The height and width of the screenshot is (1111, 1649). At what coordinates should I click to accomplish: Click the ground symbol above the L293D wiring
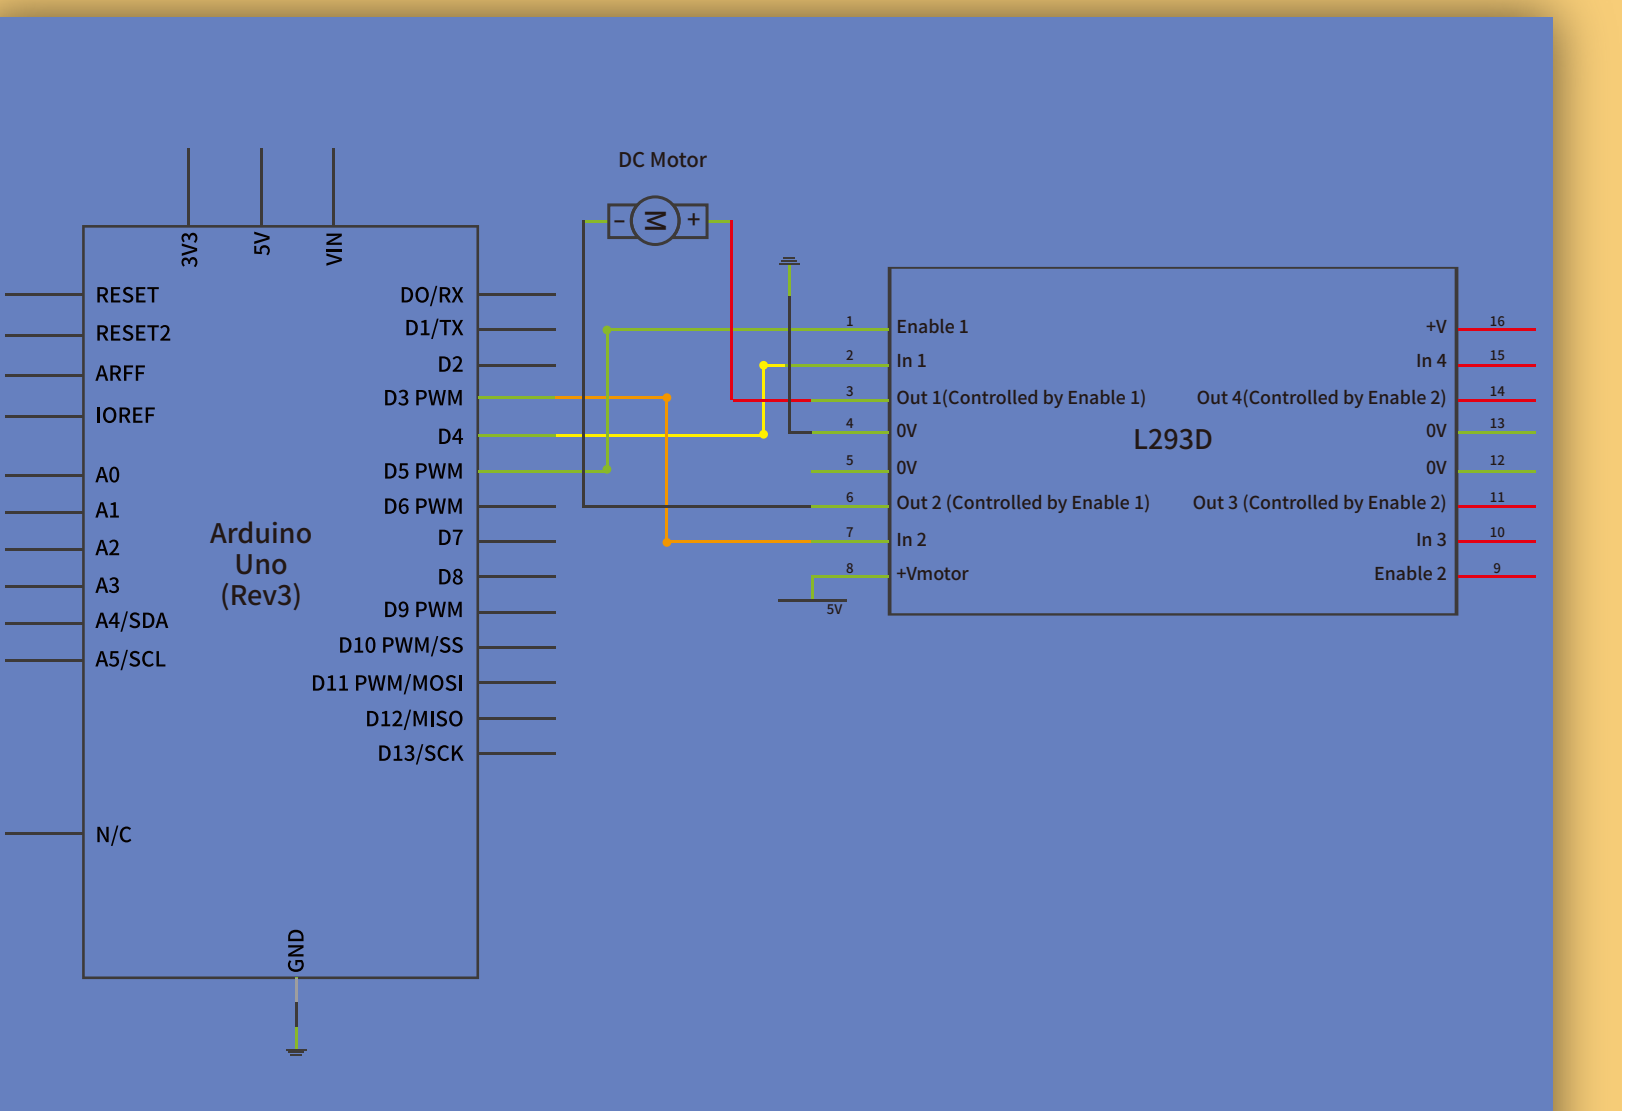[789, 262]
